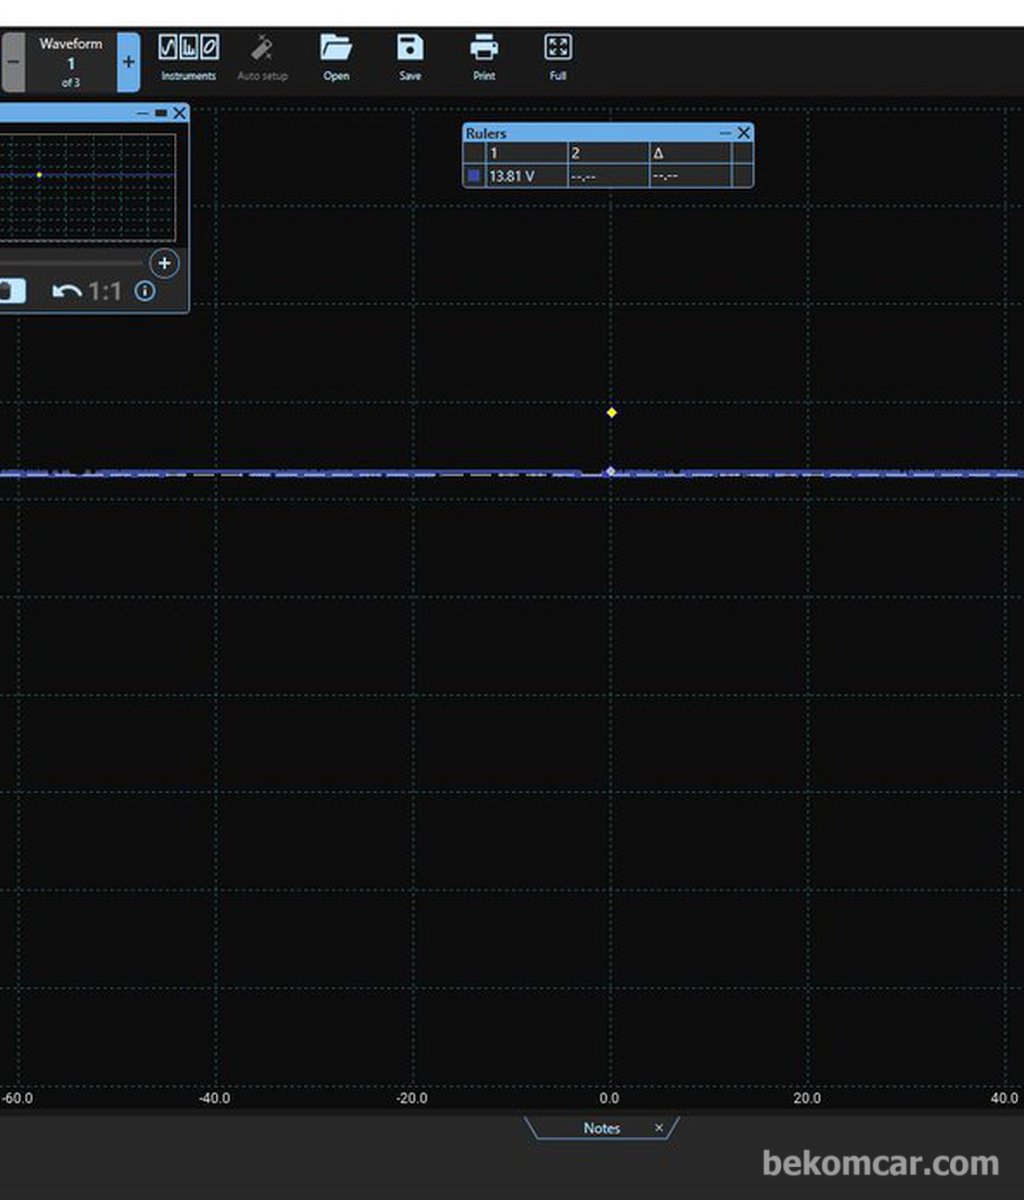Screen dimensions: 1024x1200
Task: Click the zoom overview thumbnail
Action: coord(88,188)
